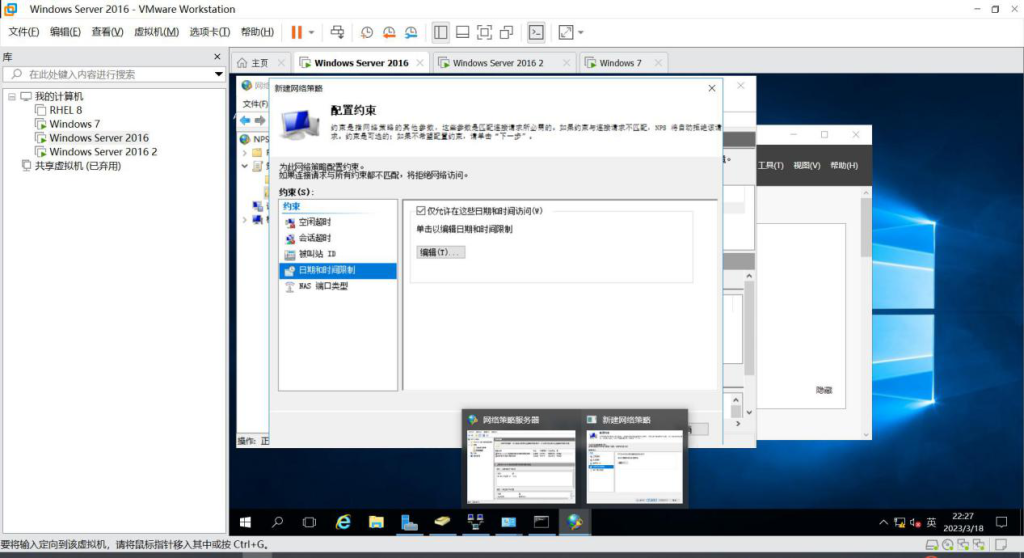
Task: Open the 文件(F) menu in VMware
Action: [x=24, y=31]
